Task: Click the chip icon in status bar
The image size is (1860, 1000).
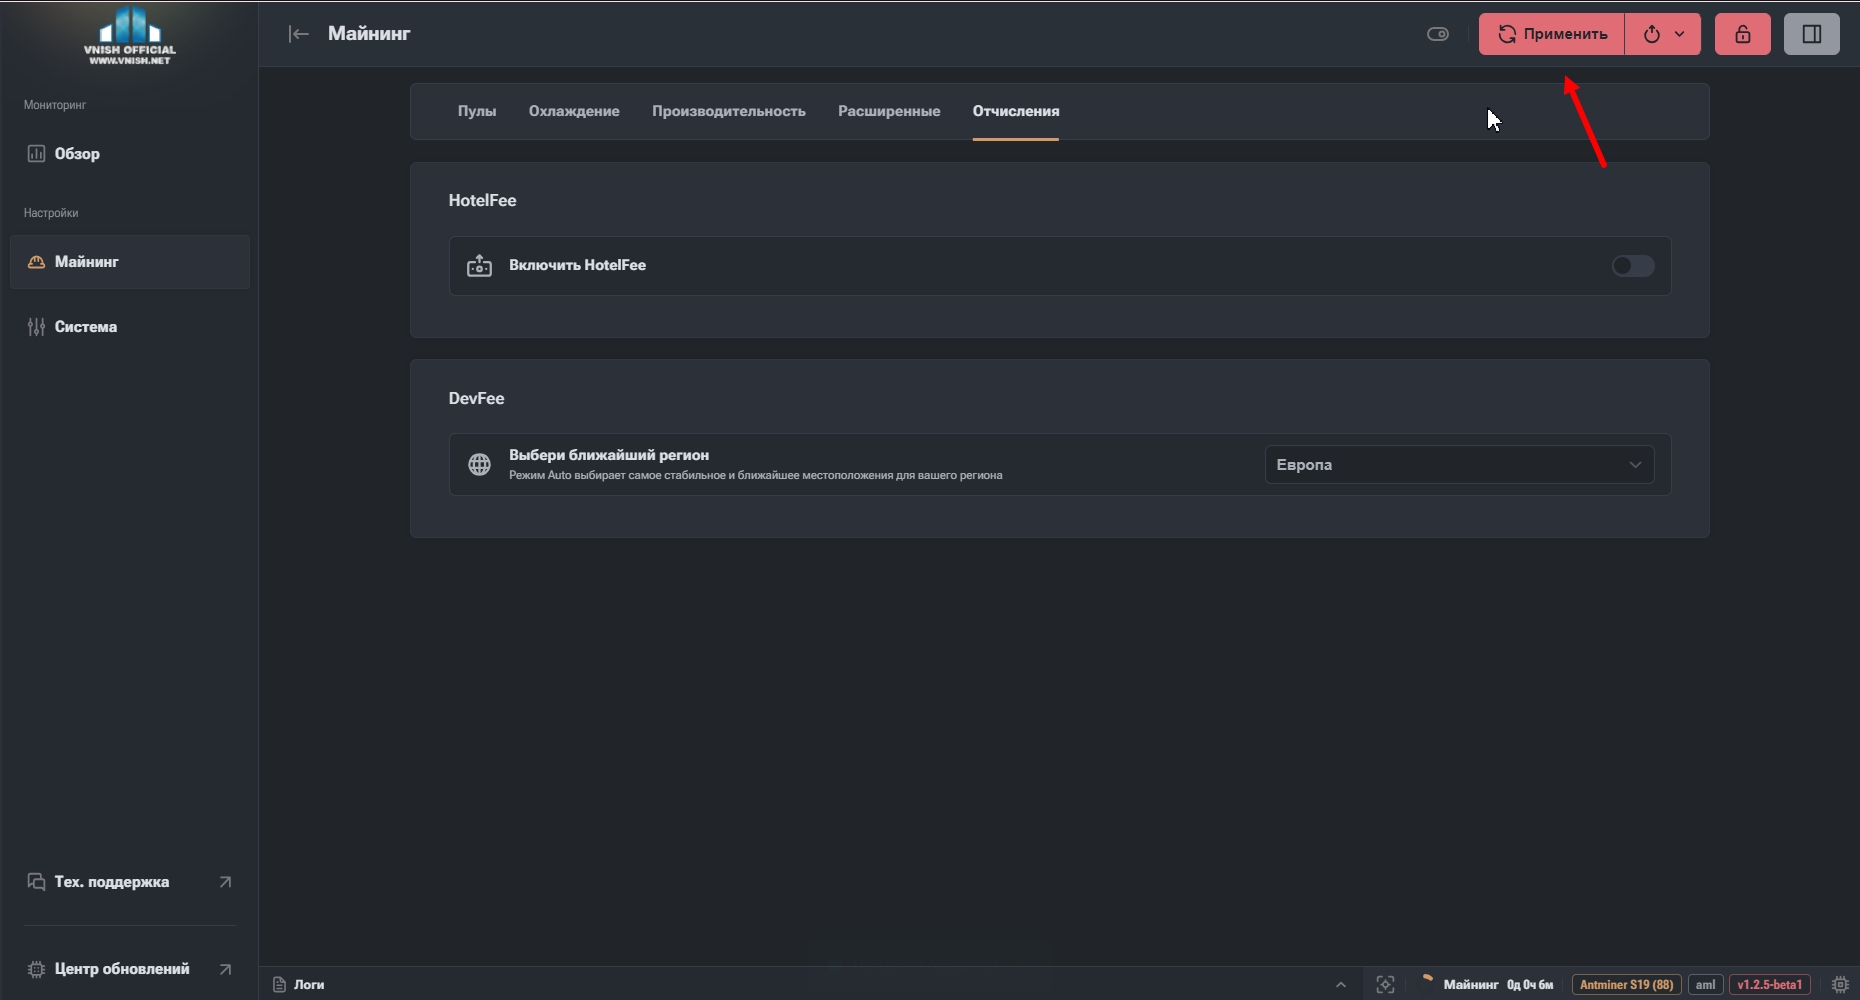Action: (x=1840, y=985)
